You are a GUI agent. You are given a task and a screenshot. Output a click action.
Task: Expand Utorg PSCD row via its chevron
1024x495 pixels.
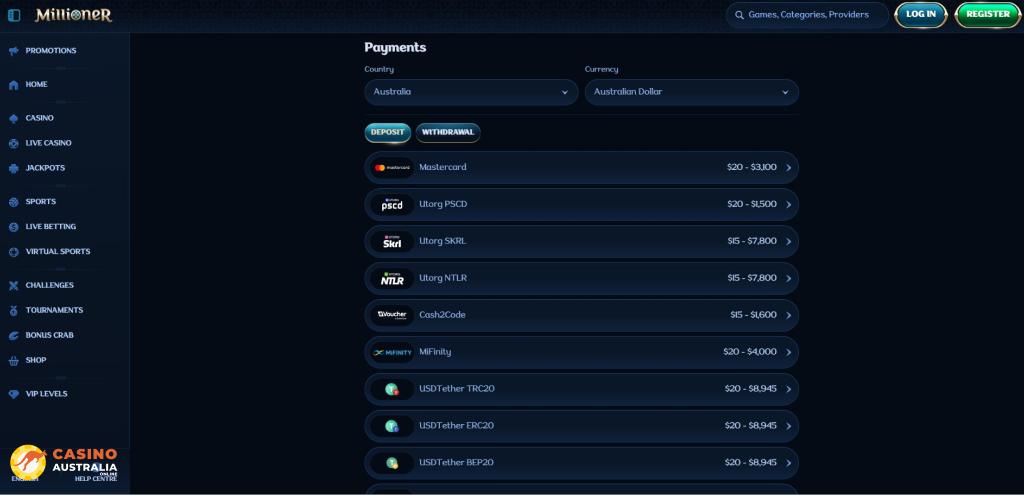(x=788, y=204)
